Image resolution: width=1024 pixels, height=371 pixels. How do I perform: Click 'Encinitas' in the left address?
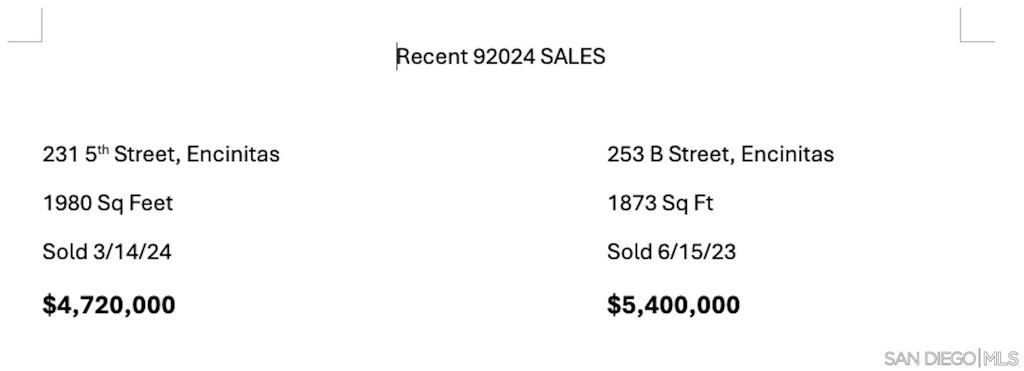pos(233,154)
